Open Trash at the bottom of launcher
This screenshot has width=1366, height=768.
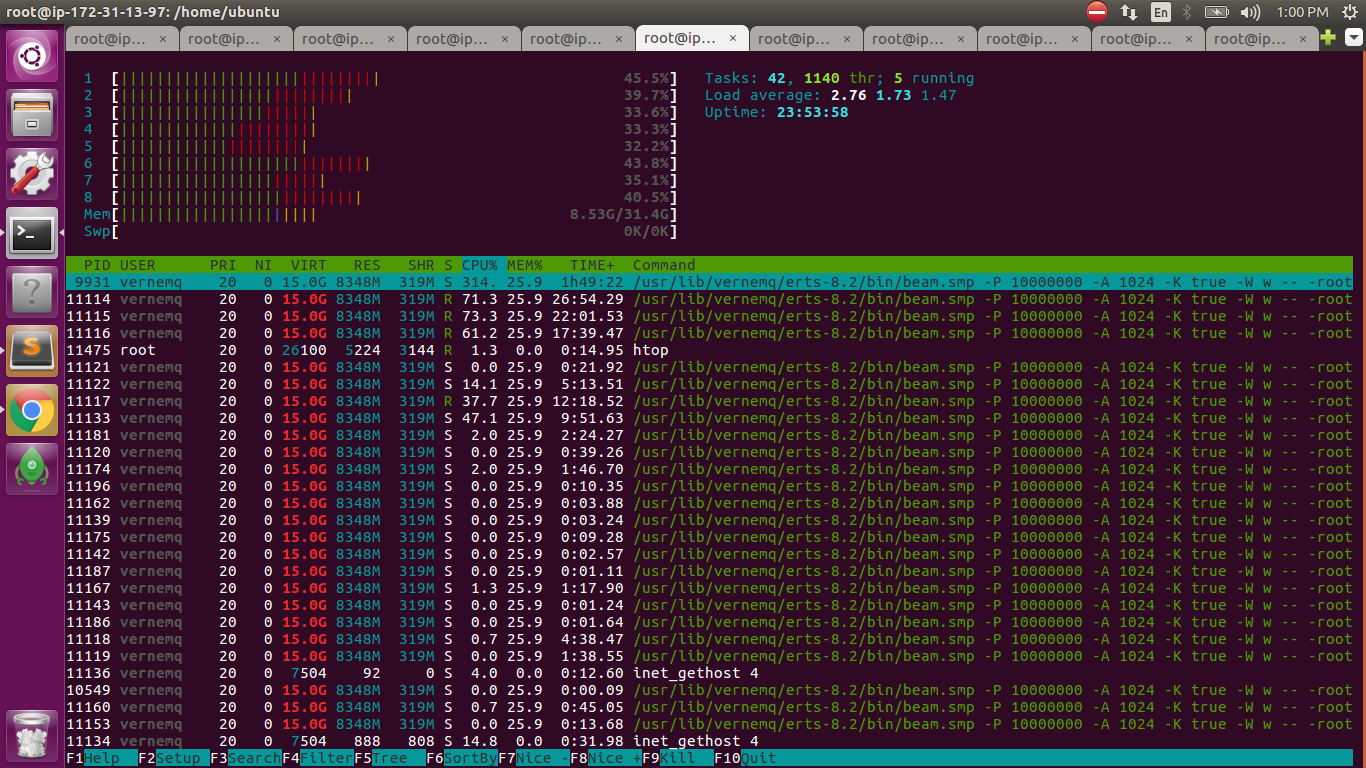[30, 733]
